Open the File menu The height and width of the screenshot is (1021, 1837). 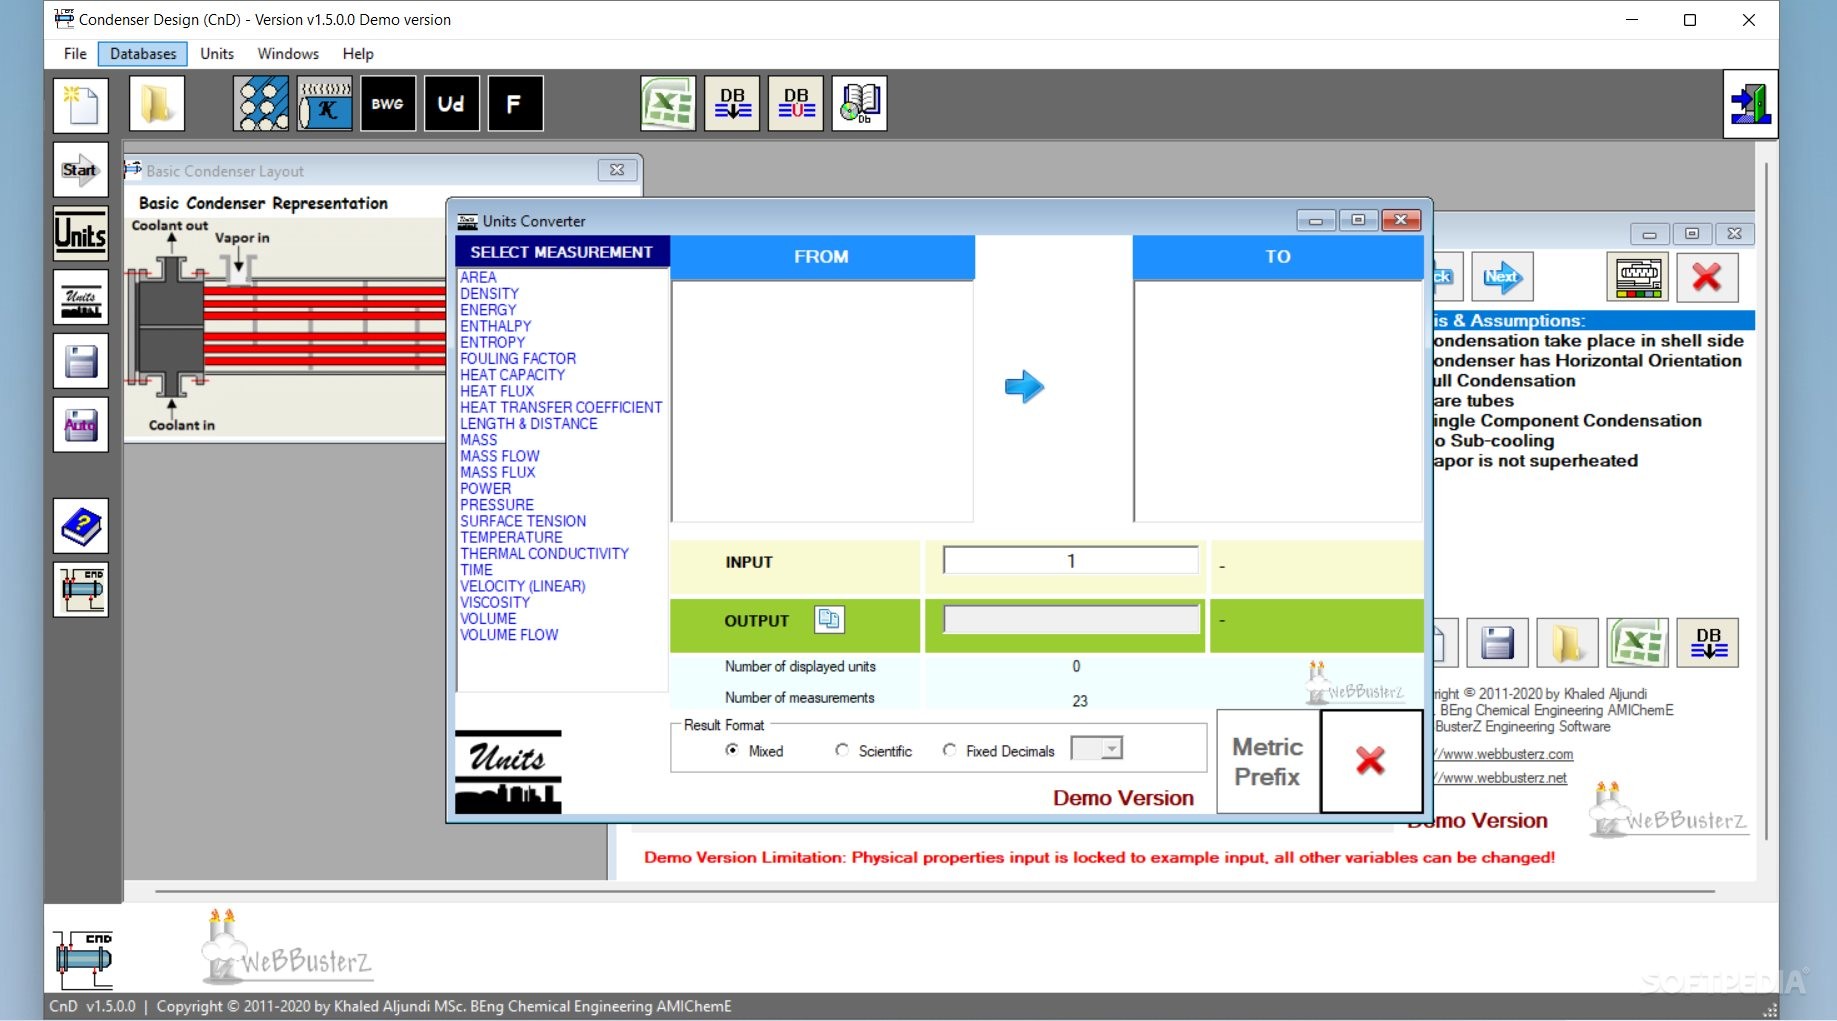75,54
